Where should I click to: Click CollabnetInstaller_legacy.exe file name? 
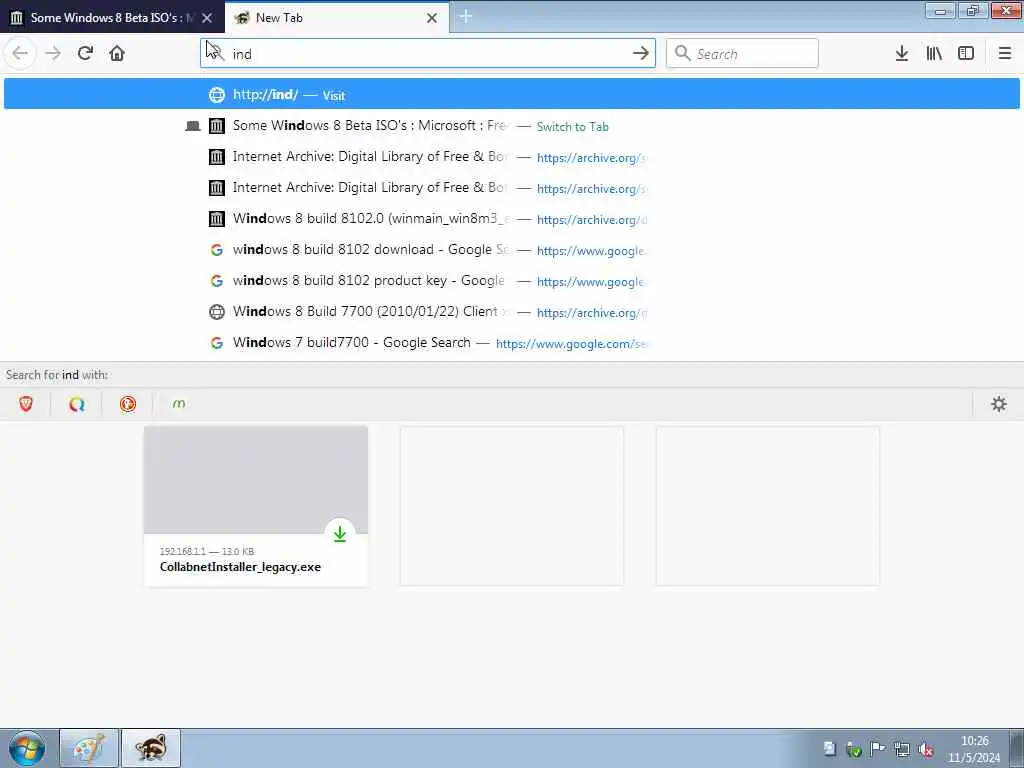(x=240, y=567)
